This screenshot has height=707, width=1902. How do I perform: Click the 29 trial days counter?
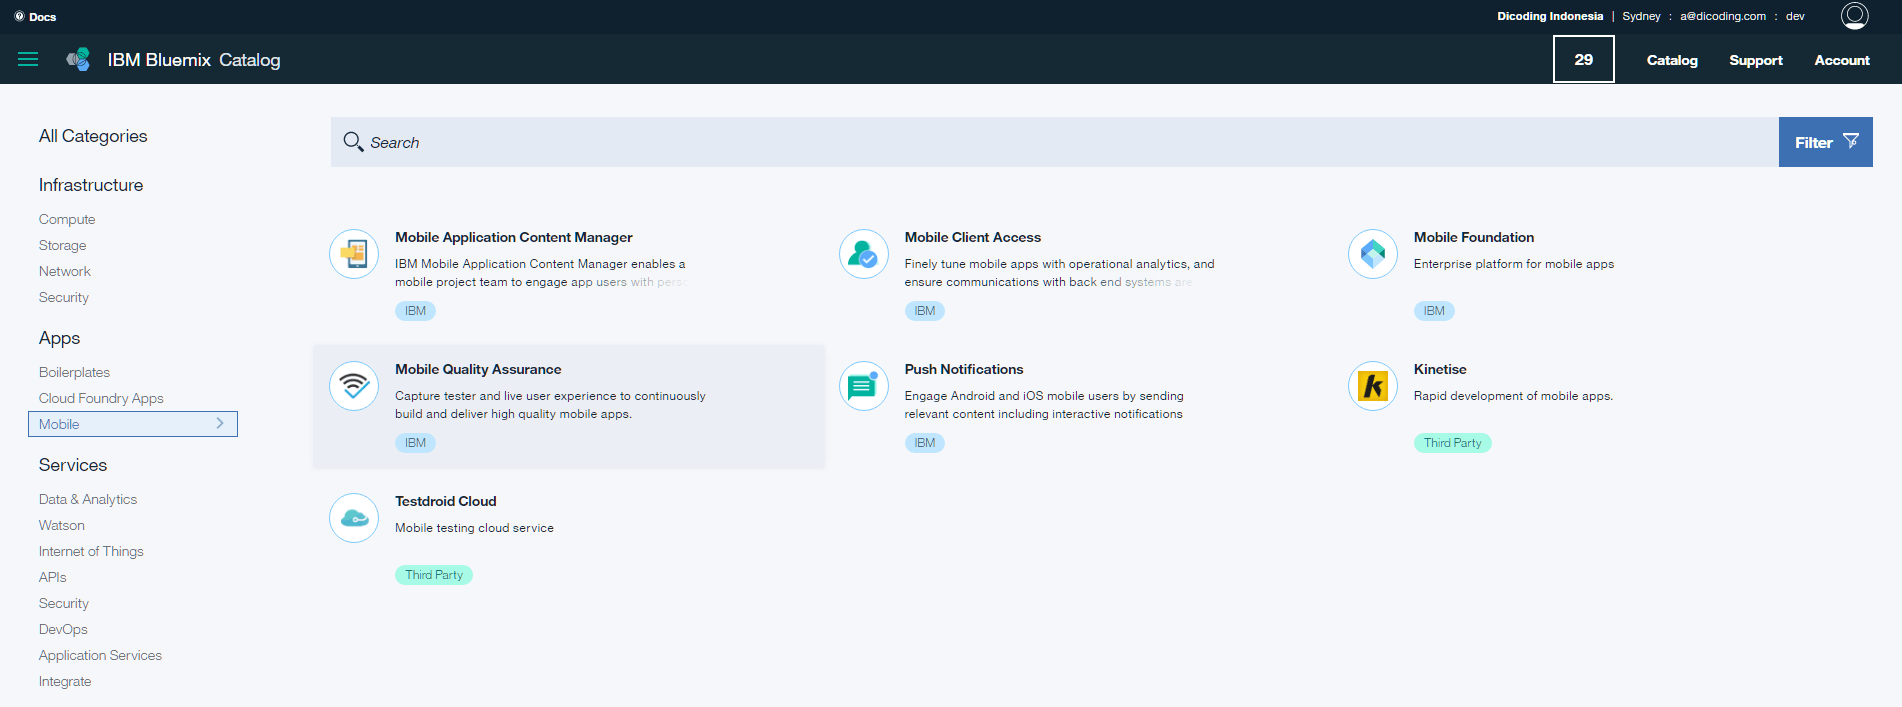click(x=1583, y=60)
